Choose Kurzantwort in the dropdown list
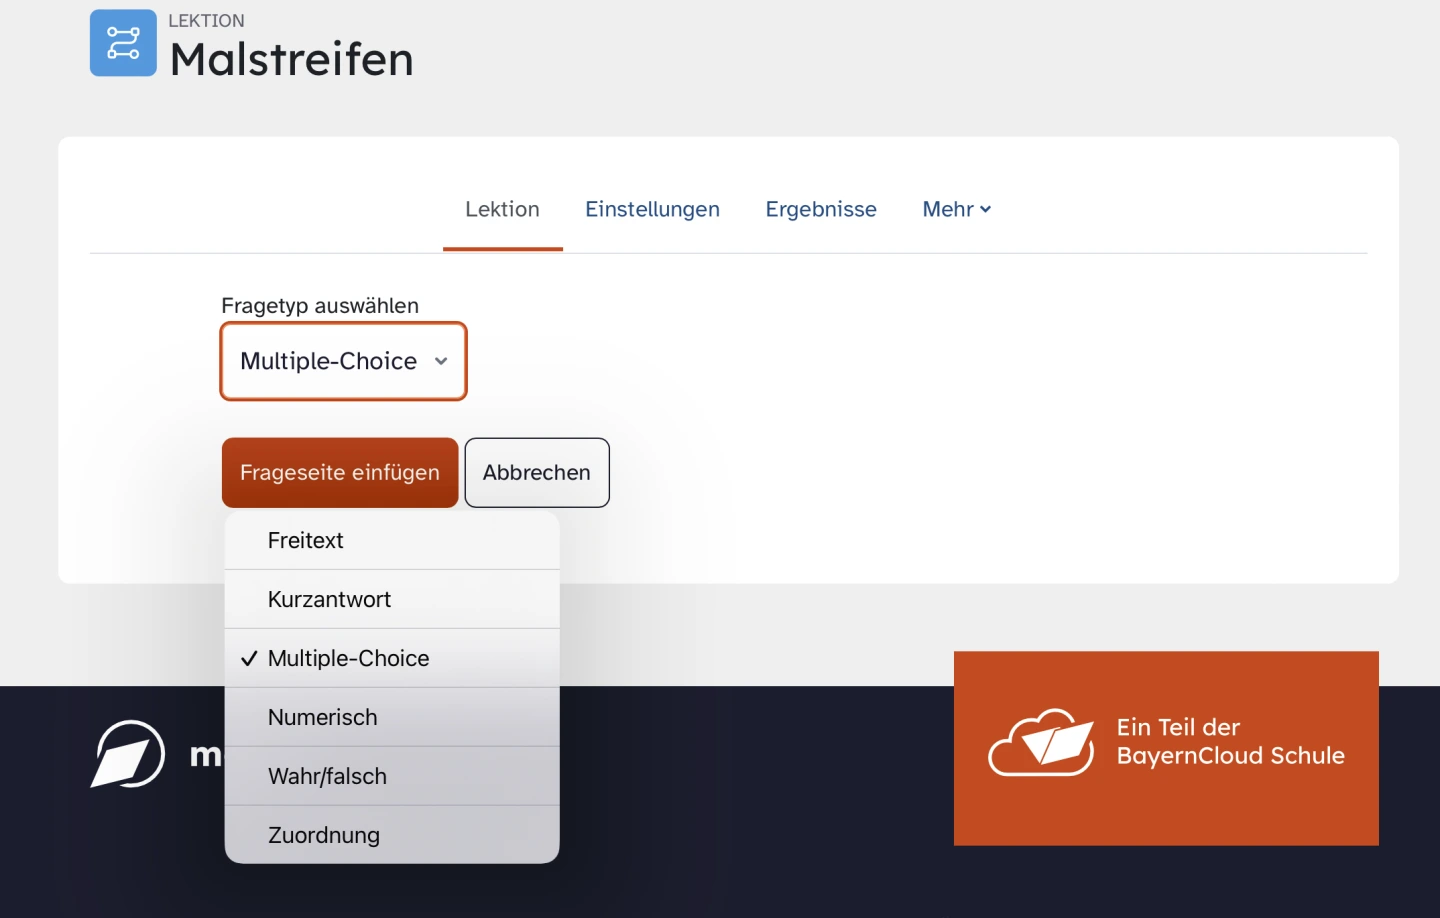Image resolution: width=1440 pixels, height=918 pixels. (x=330, y=600)
